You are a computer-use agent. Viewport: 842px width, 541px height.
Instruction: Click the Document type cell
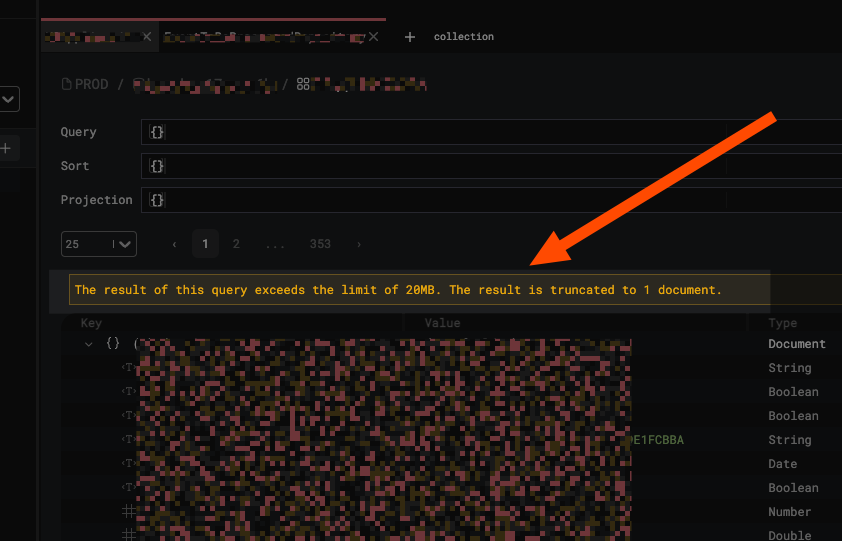[x=797, y=344]
